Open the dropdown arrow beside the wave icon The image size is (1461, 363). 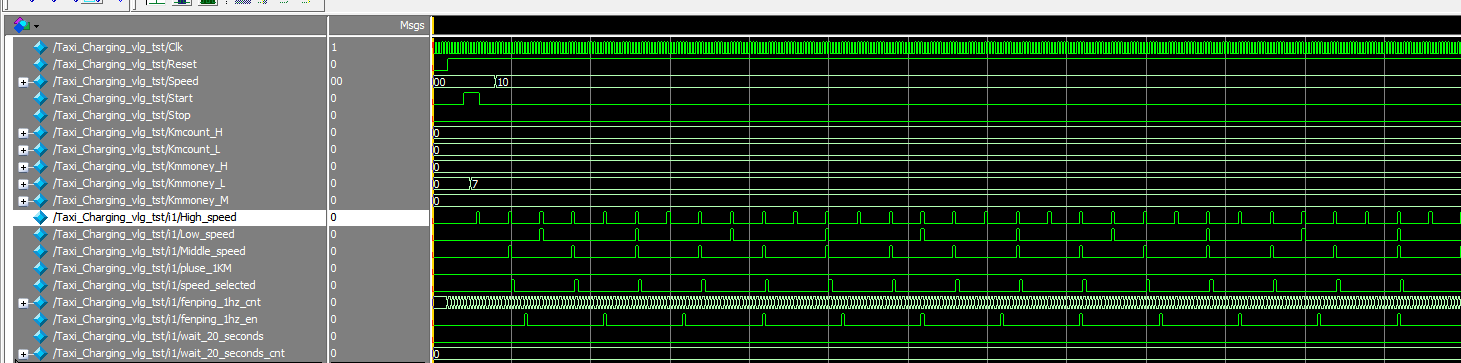(37, 26)
